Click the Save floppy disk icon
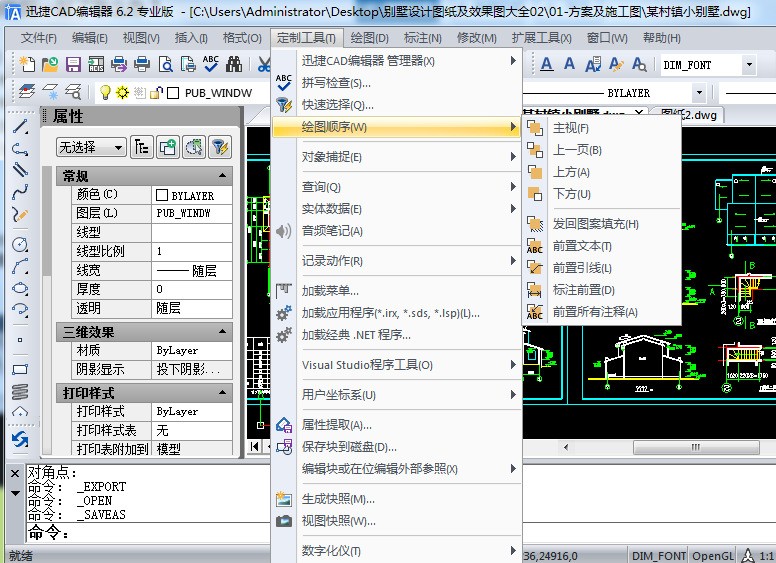The width and height of the screenshot is (776, 563). 73,64
